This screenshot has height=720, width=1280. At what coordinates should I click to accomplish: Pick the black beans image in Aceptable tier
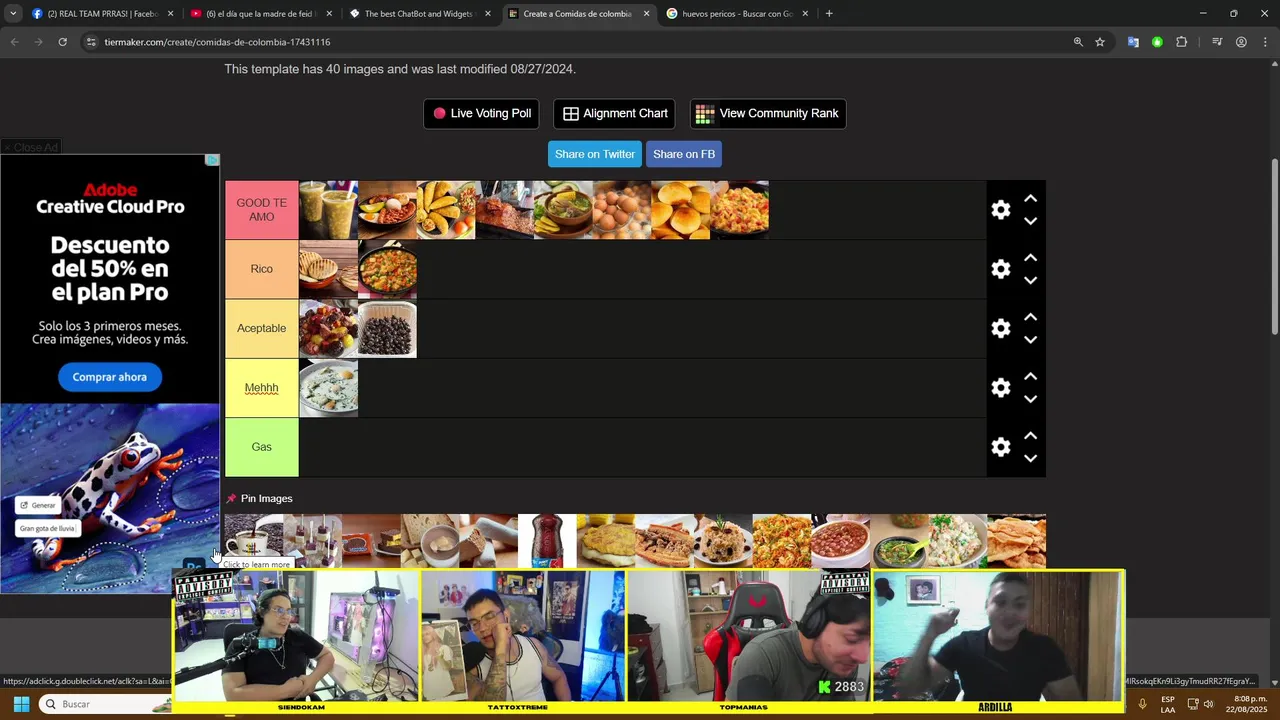click(x=387, y=328)
